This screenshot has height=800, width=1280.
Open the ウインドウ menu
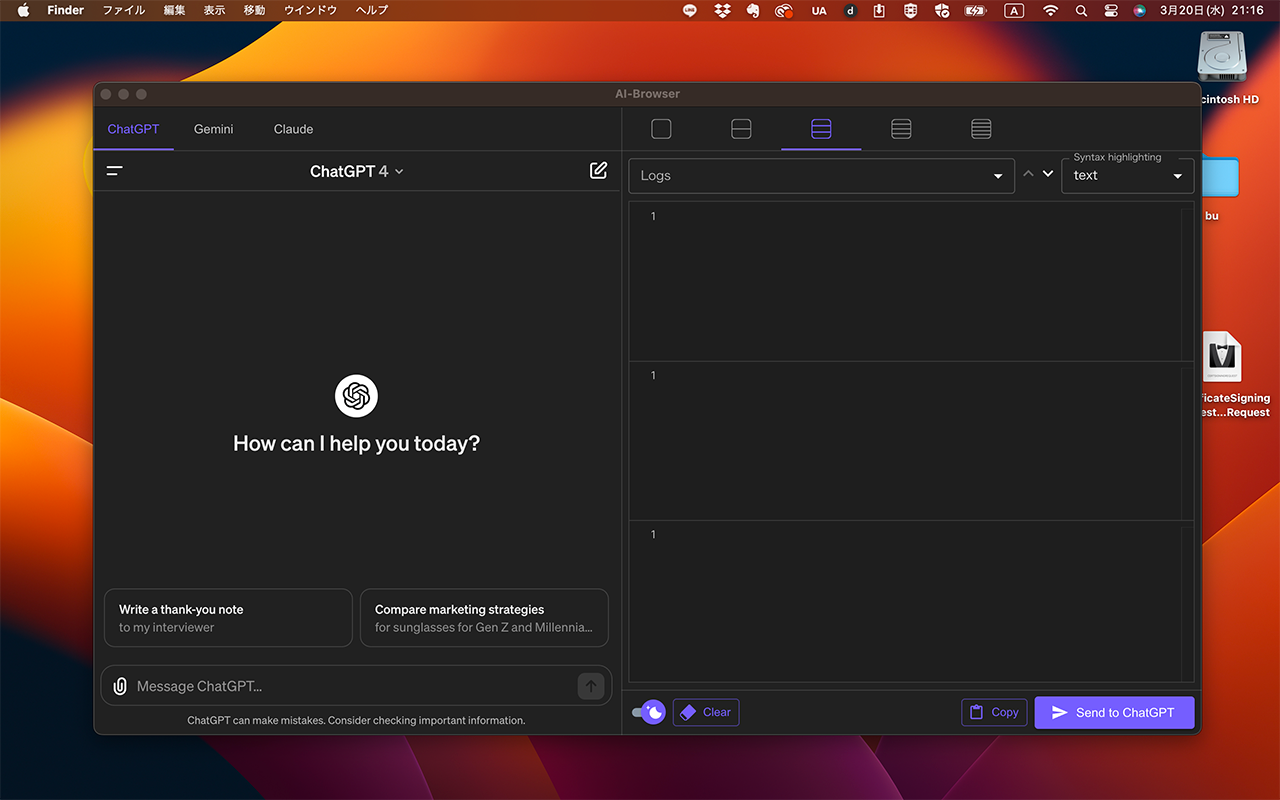click(310, 11)
